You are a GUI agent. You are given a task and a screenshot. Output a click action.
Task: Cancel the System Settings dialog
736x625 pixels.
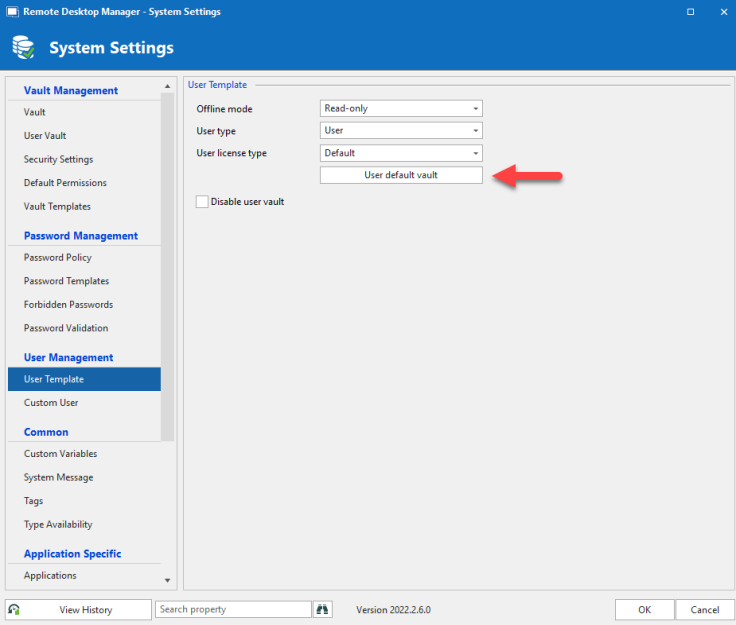705,609
